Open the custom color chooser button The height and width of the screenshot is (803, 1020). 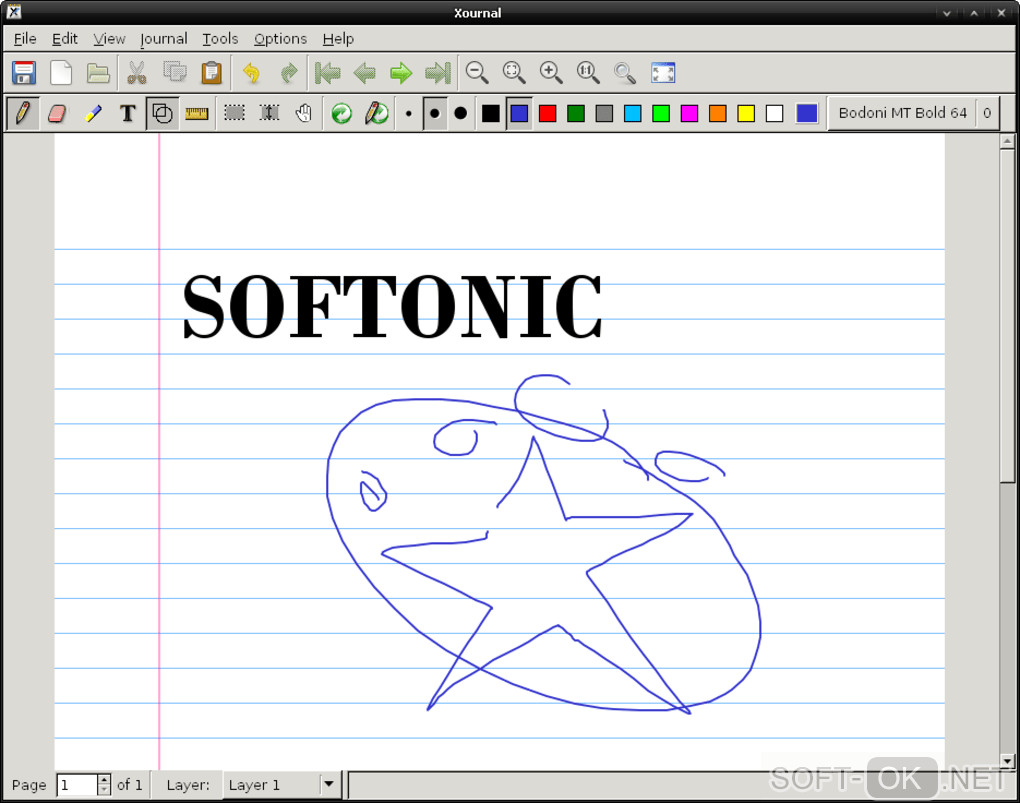click(x=807, y=114)
